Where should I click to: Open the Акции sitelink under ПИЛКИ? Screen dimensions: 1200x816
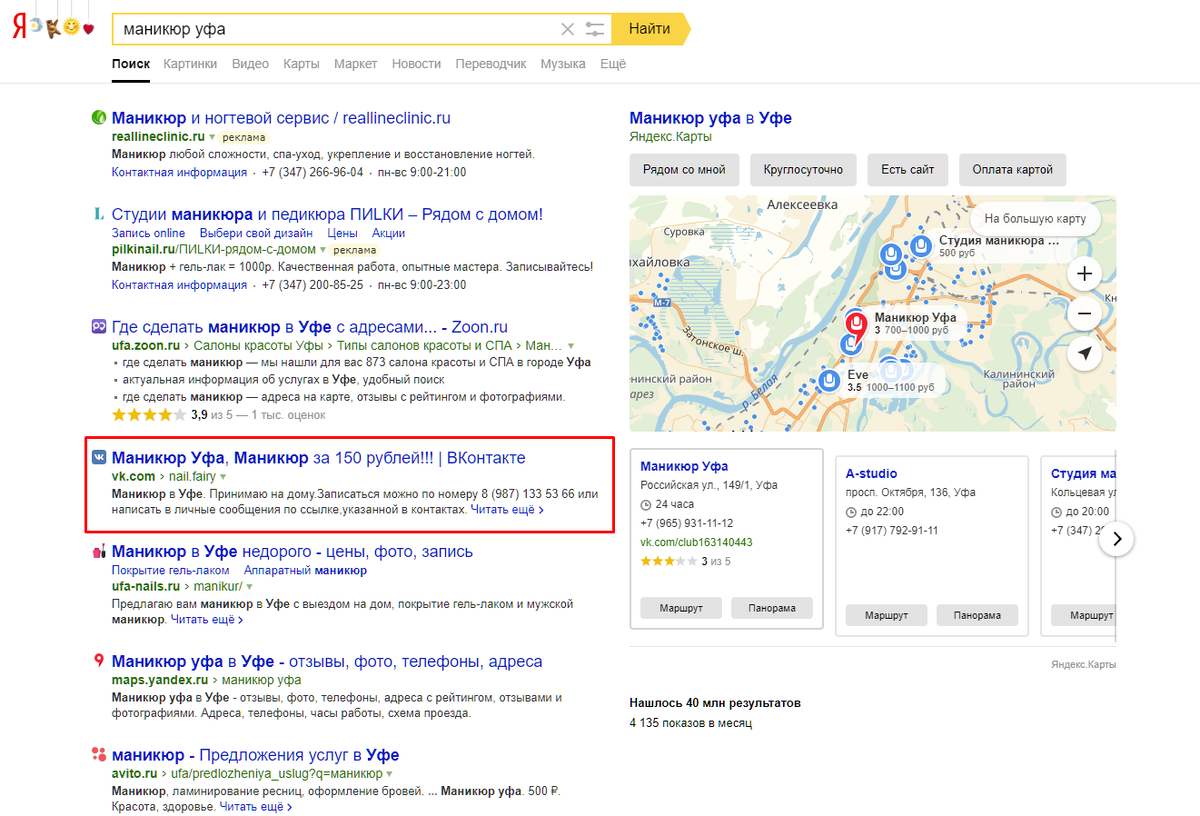(388, 233)
